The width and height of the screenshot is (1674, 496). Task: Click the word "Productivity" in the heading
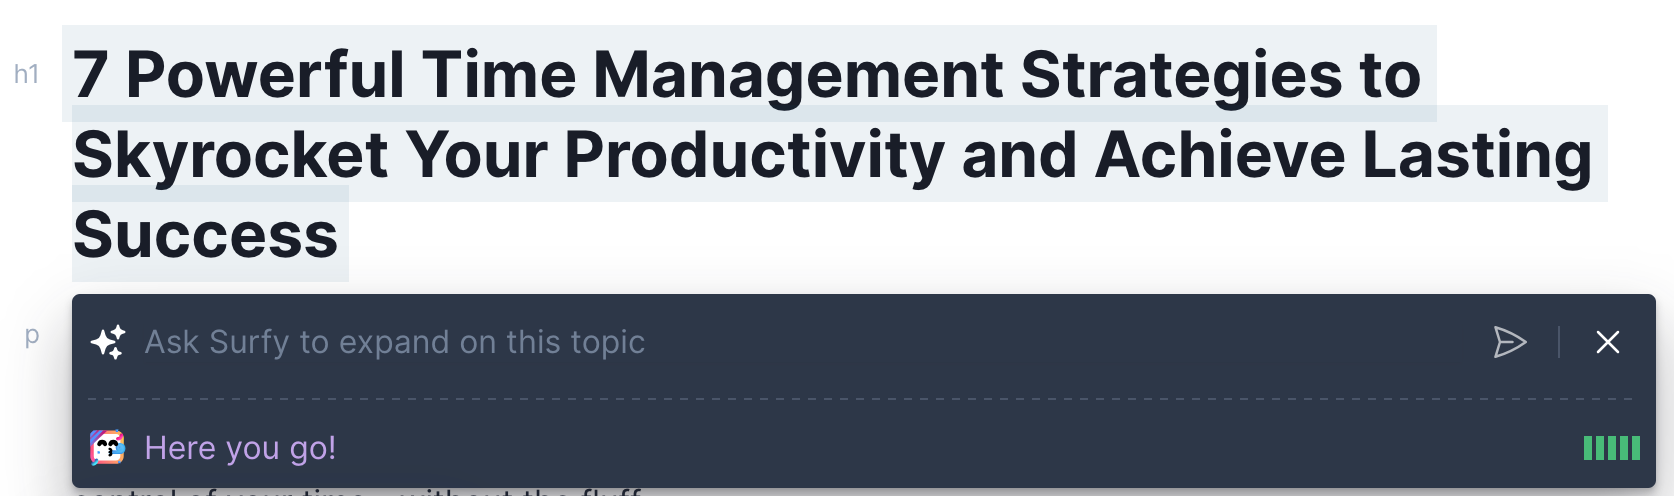point(754,155)
